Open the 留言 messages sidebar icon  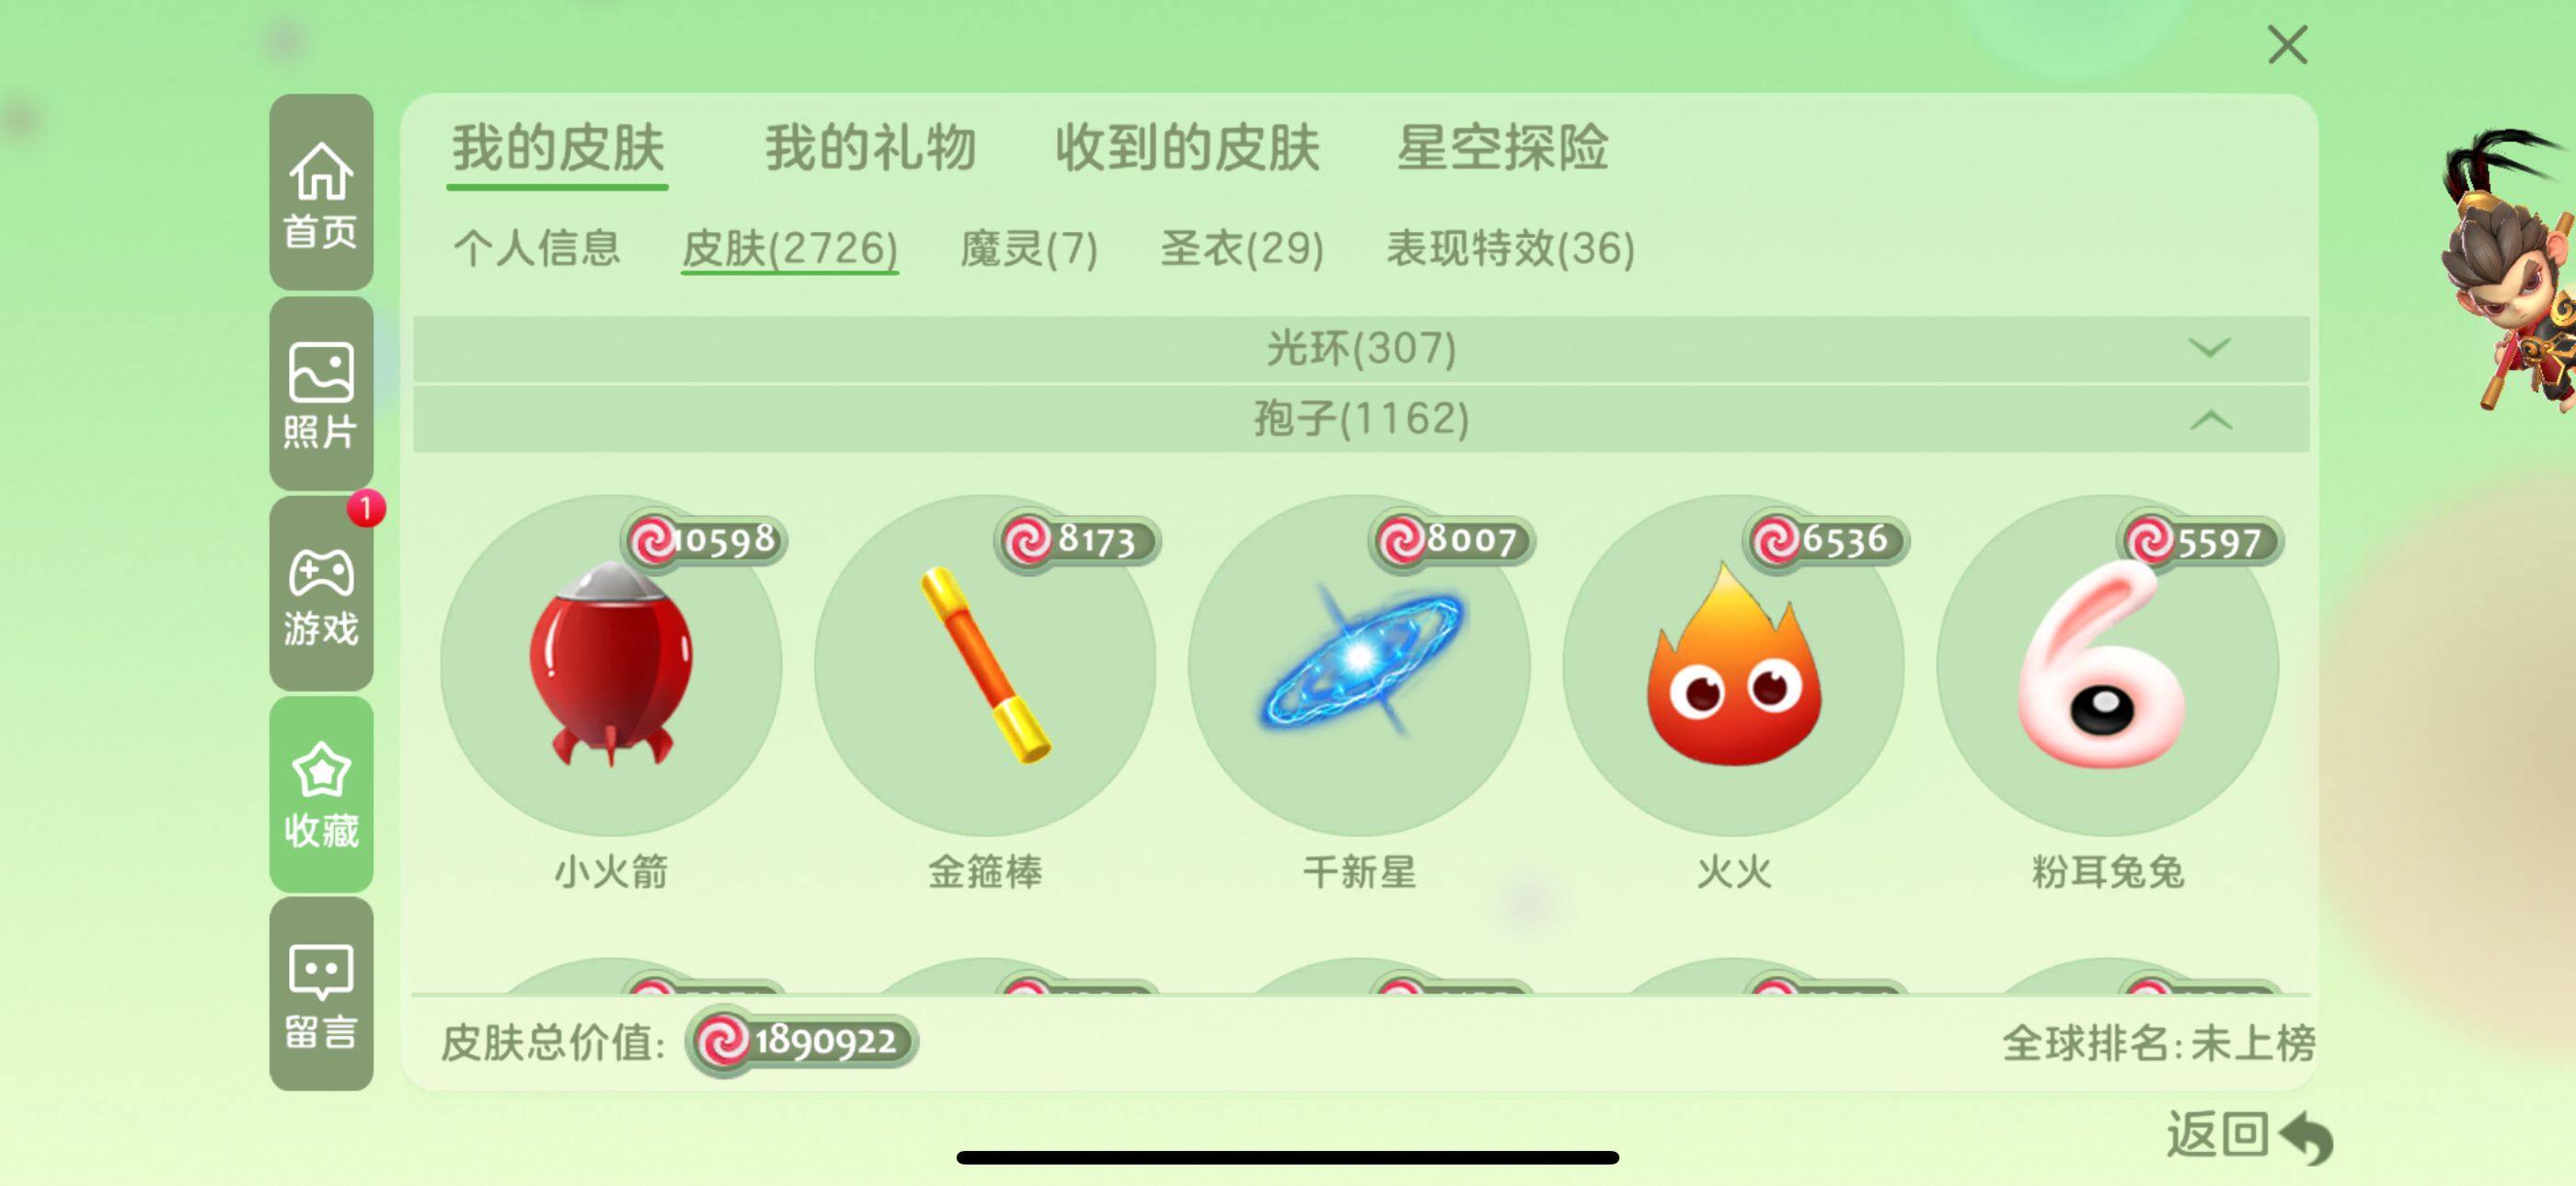(x=321, y=994)
